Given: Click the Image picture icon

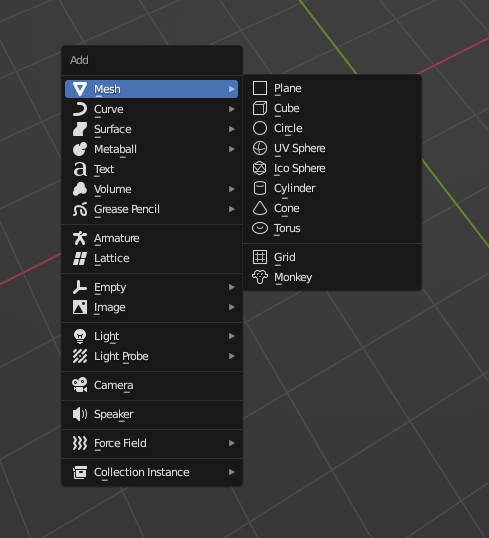Looking at the screenshot, I should [80, 307].
